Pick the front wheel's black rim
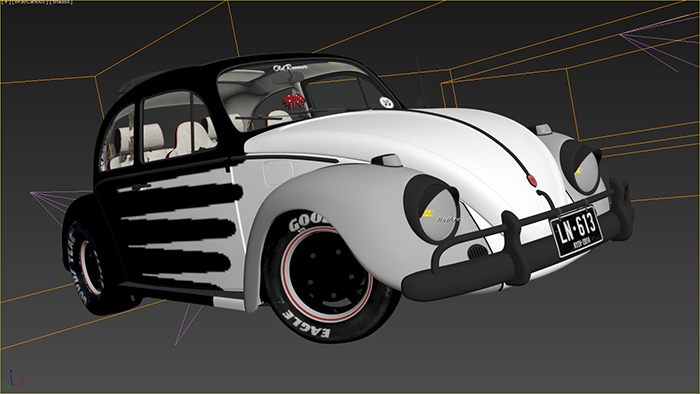Viewport: 700px width, 394px height. point(327,273)
